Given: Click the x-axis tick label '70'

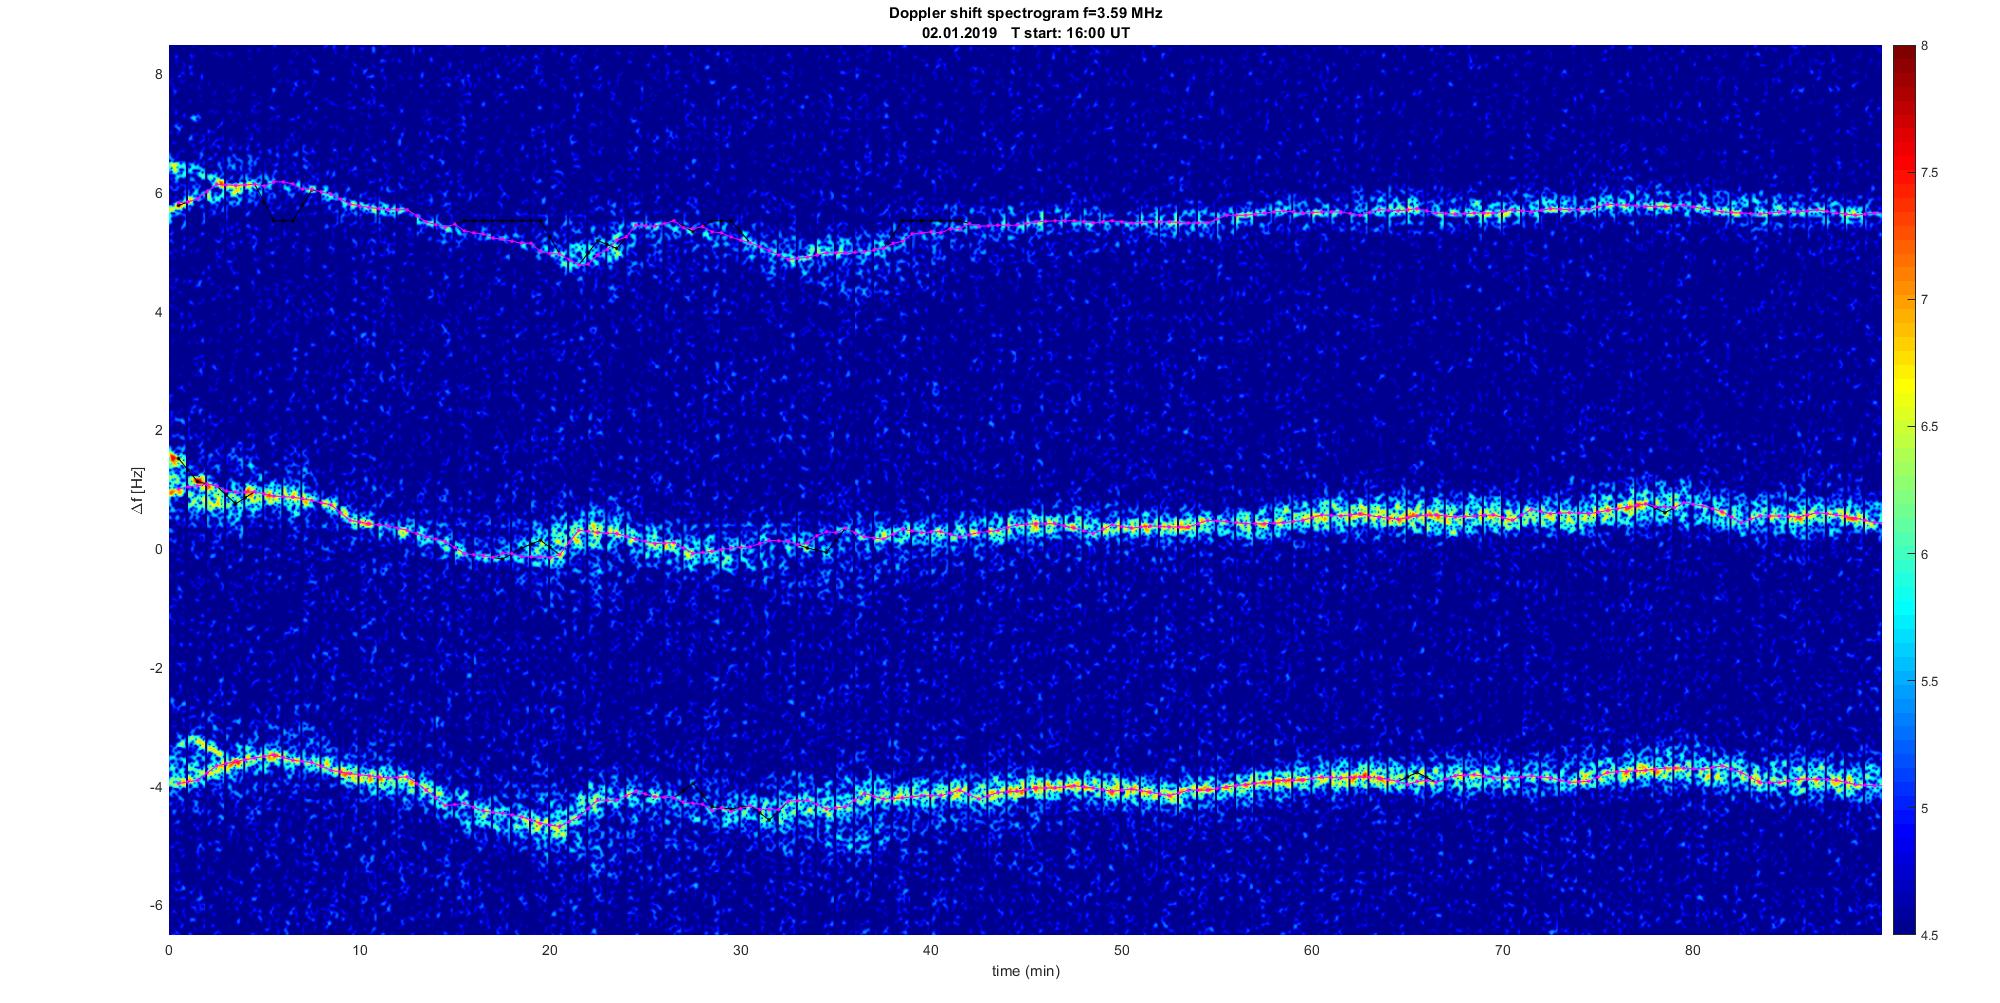Looking at the screenshot, I should [x=1502, y=950].
